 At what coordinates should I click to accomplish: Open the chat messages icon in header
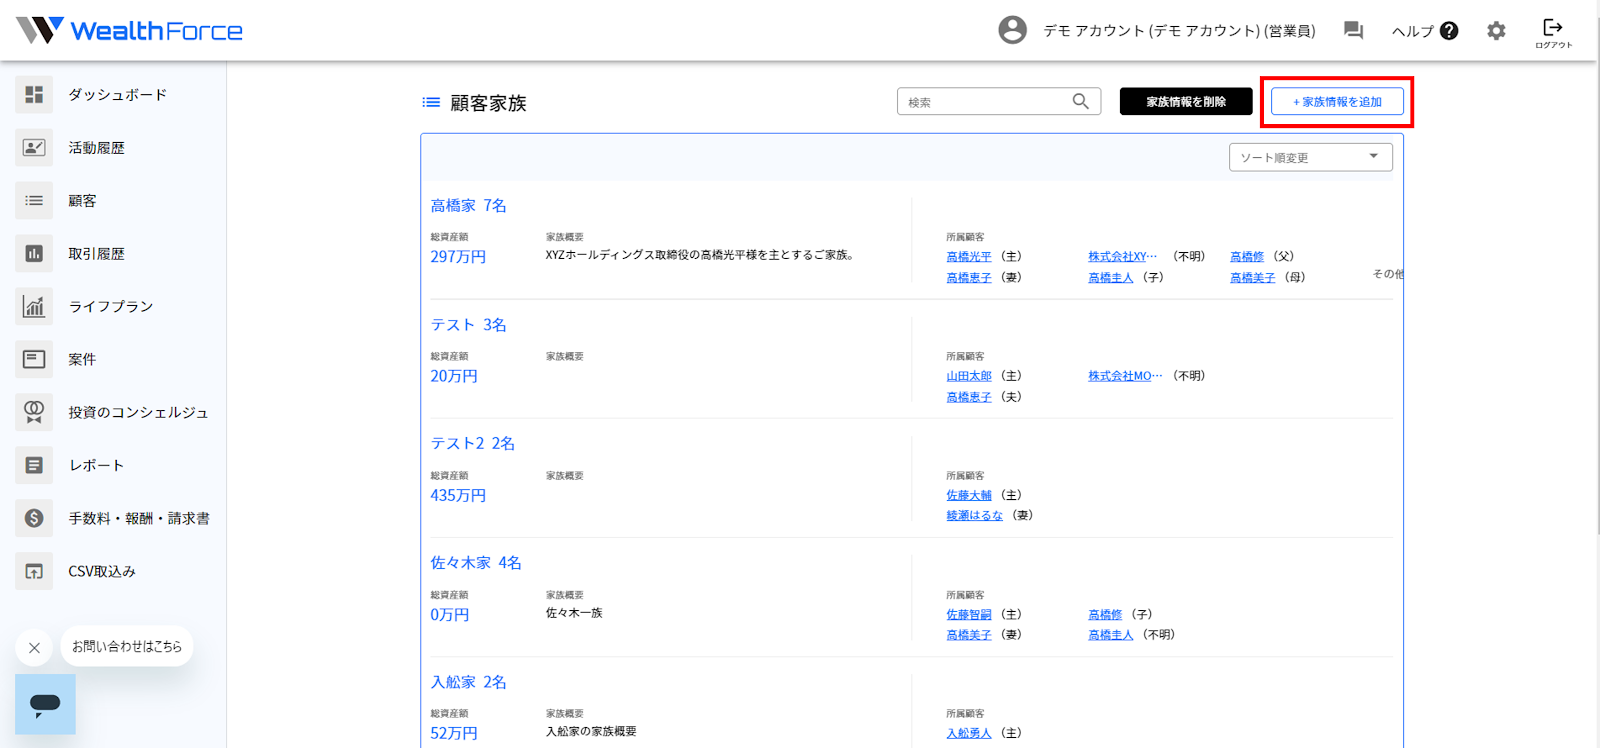[1353, 30]
